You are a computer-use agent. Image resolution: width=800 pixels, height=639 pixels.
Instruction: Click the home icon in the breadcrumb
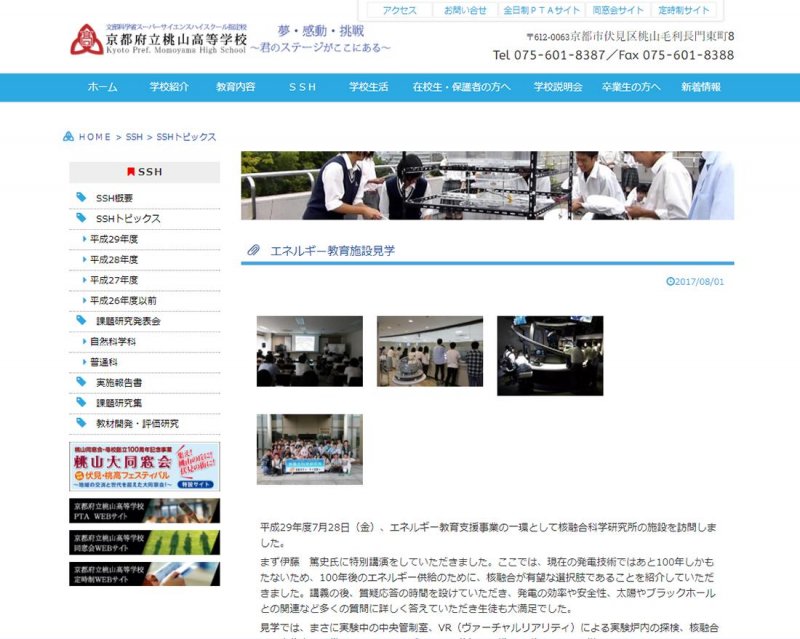[x=68, y=137]
